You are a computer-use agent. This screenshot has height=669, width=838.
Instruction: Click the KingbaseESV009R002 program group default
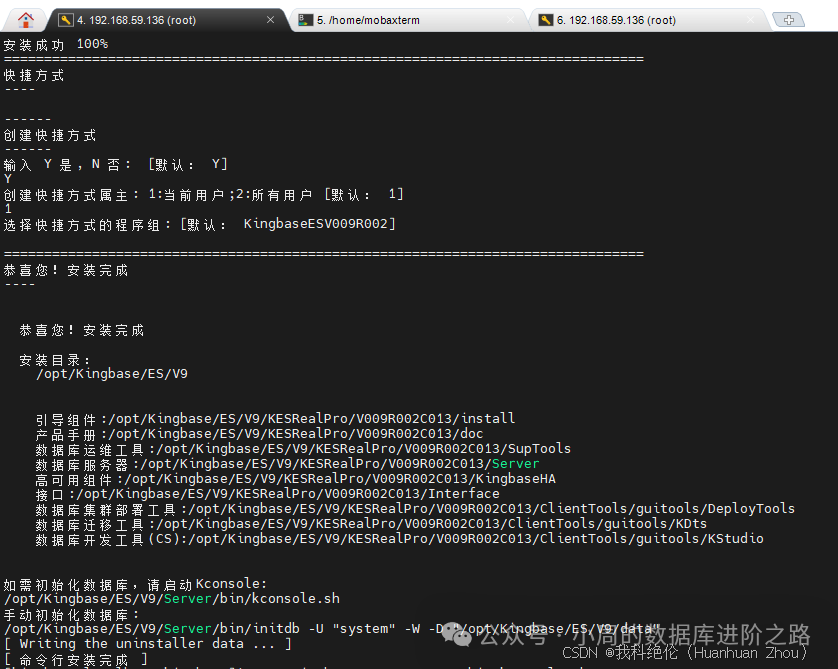(x=320, y=224)
